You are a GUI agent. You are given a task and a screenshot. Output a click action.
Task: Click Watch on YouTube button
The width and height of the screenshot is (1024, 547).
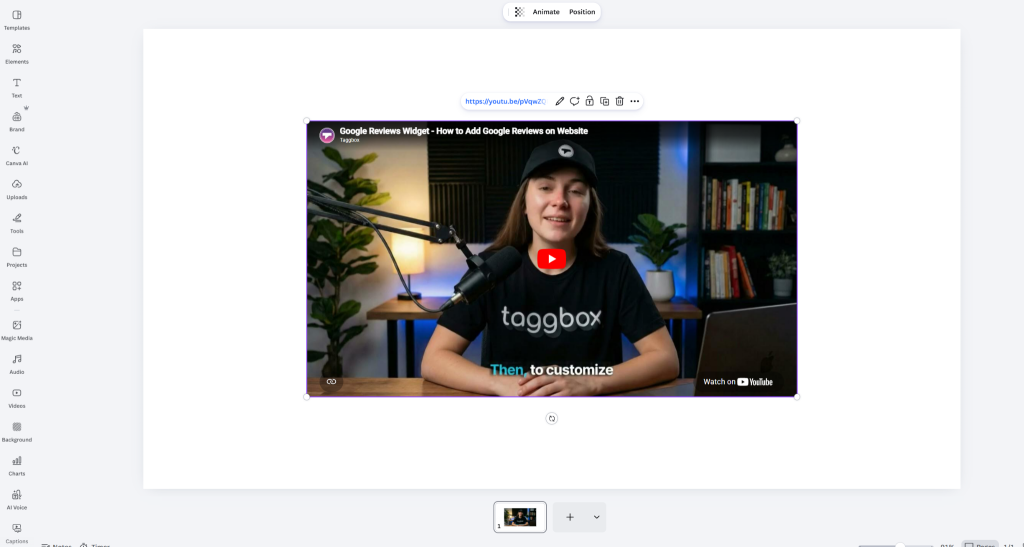(x=738, y=382)
